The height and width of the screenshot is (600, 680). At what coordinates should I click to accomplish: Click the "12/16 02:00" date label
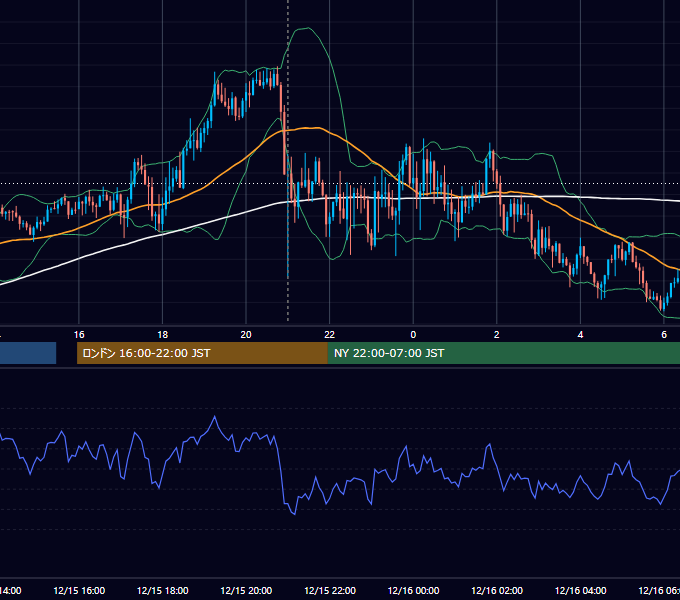pos(497,590)
